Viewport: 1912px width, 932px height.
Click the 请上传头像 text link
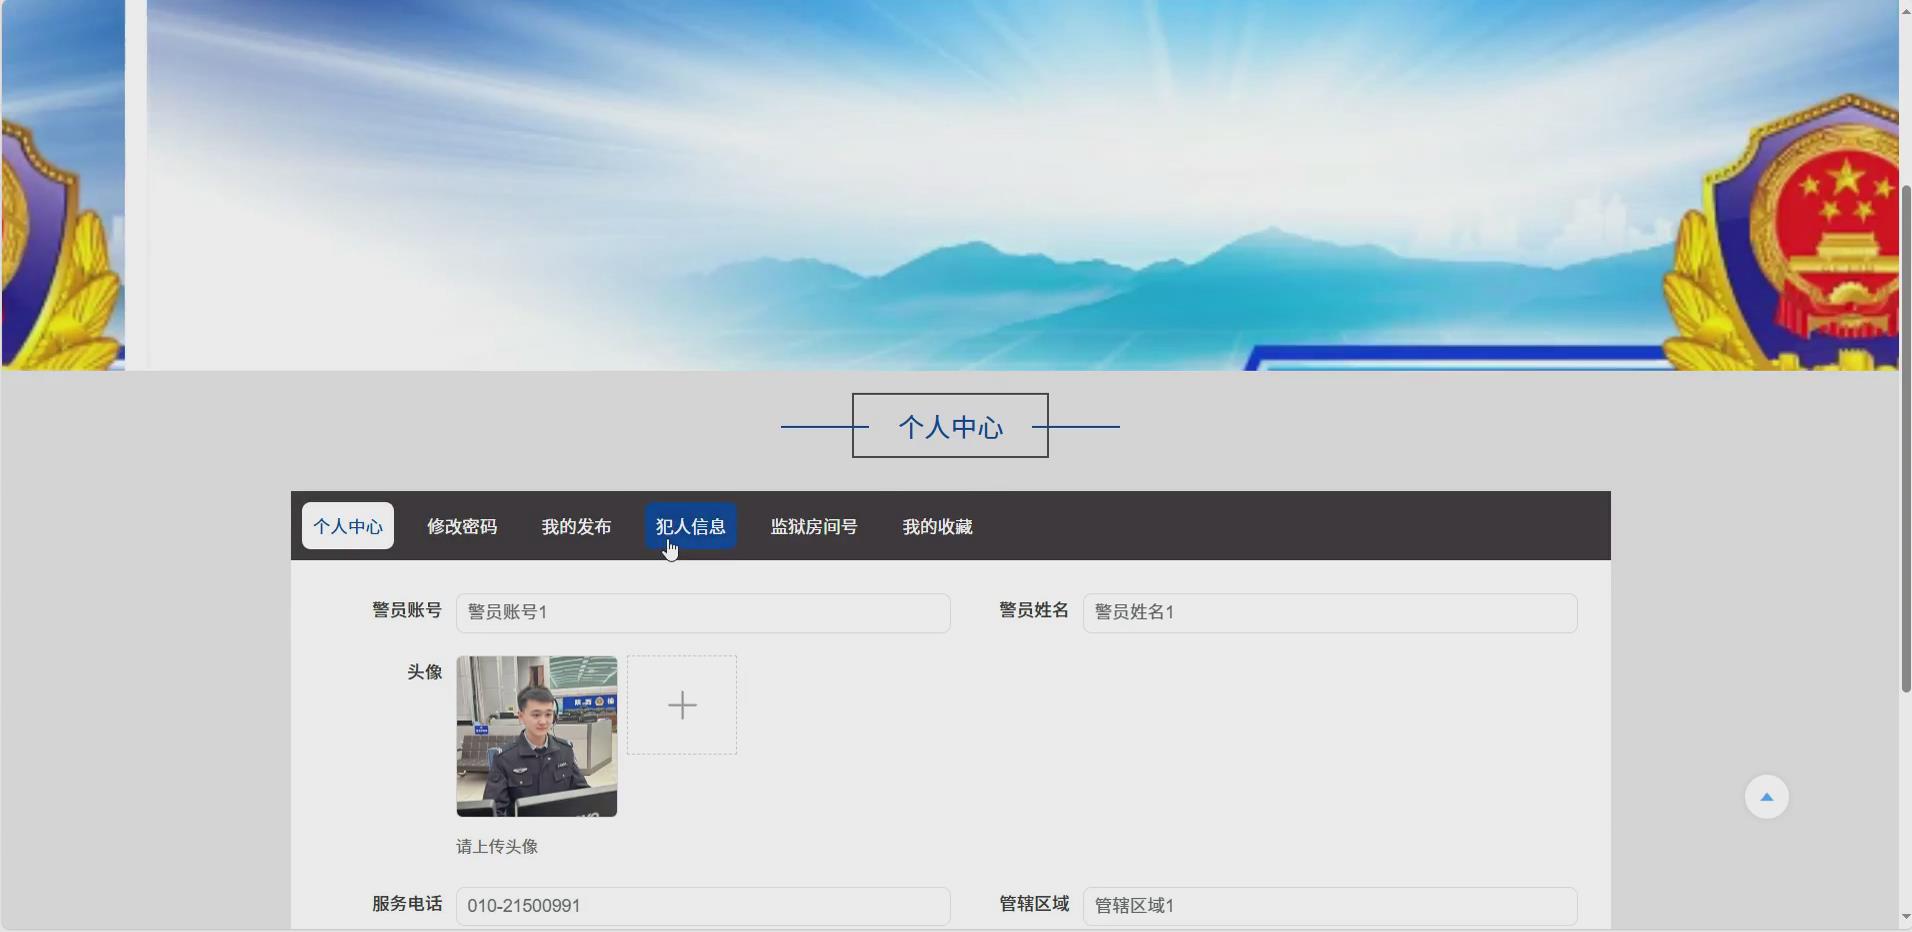pos(496,846)
